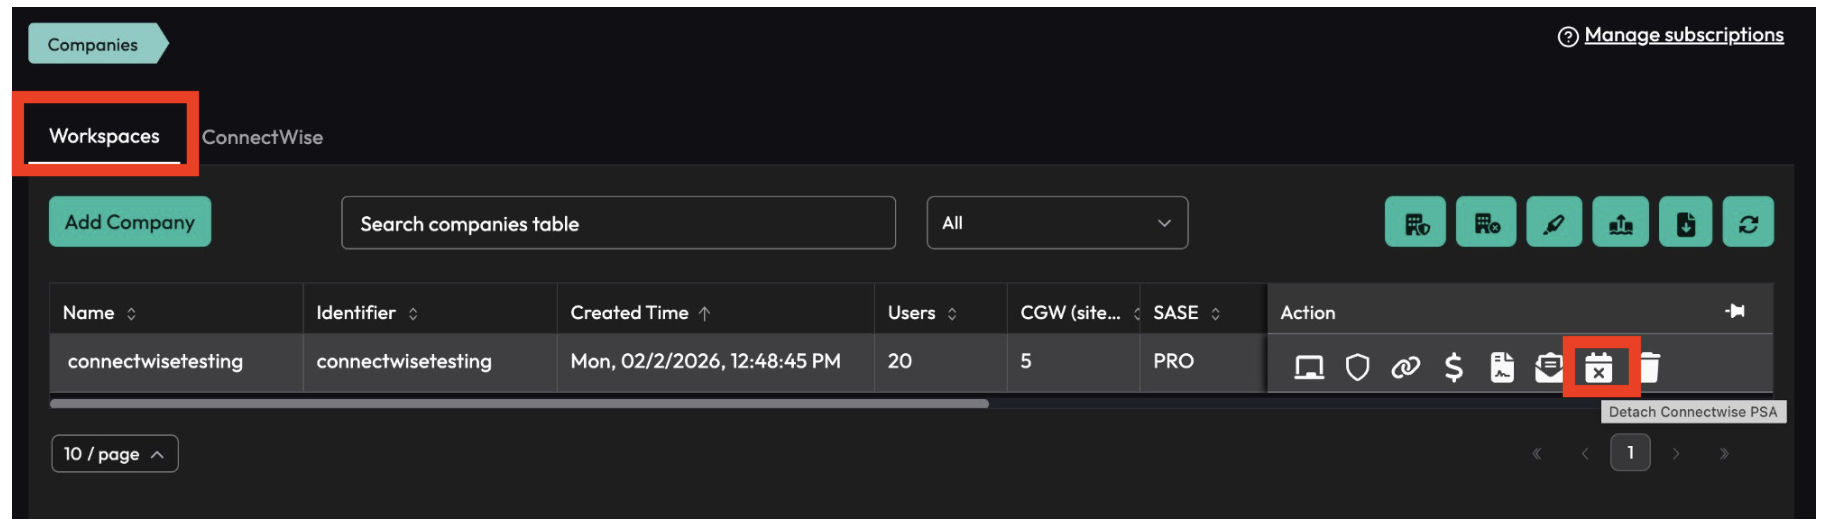Click the shield icon in Action column
Image resolution: width=1828 pixels, height=530 pixels.
click(x=1357, y=368)
